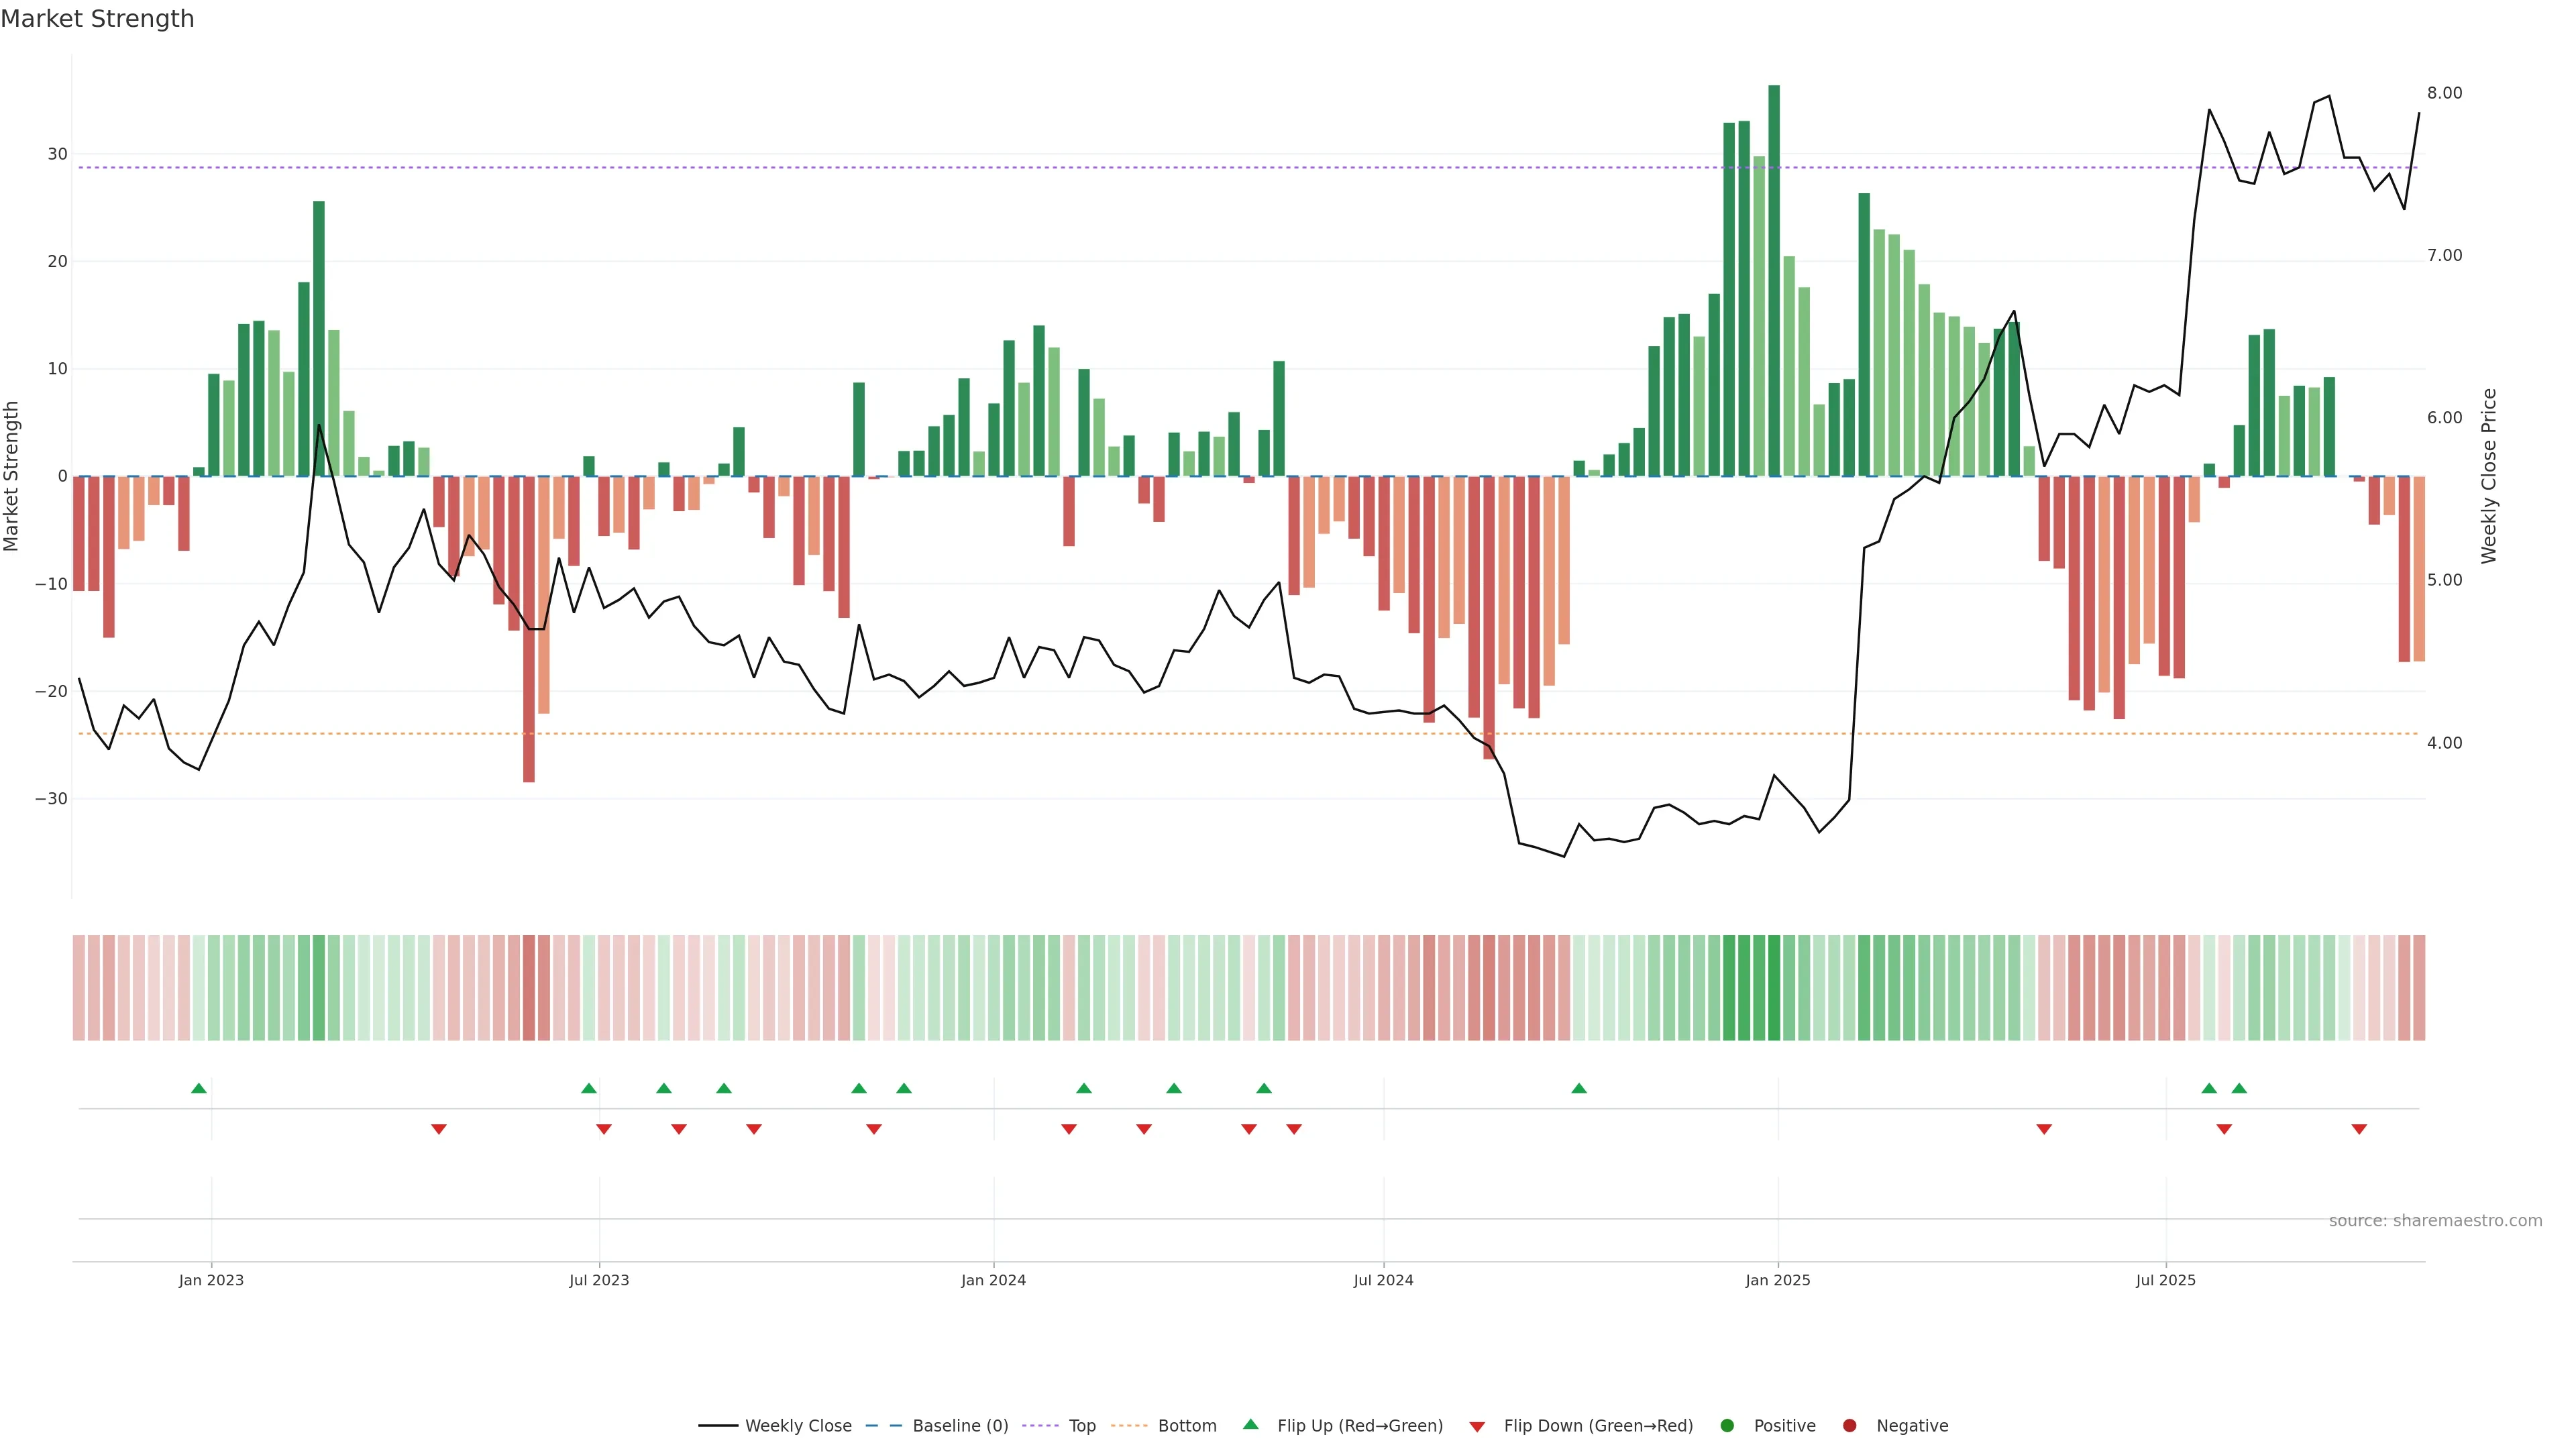Click the darkest green heatmap strip cell
Image resolution: width=2576 pixels, height=1449 pixels.
click(x=1774, y=988)
